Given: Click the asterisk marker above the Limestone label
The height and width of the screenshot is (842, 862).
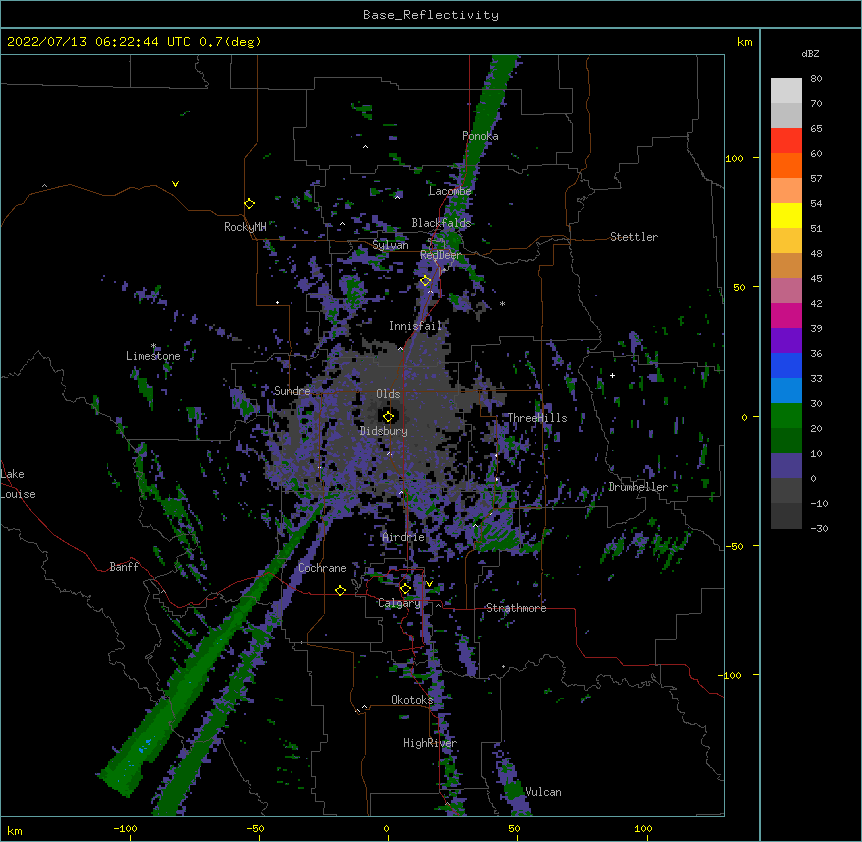Looking at the screenshot, I should (x=153, y=346).
